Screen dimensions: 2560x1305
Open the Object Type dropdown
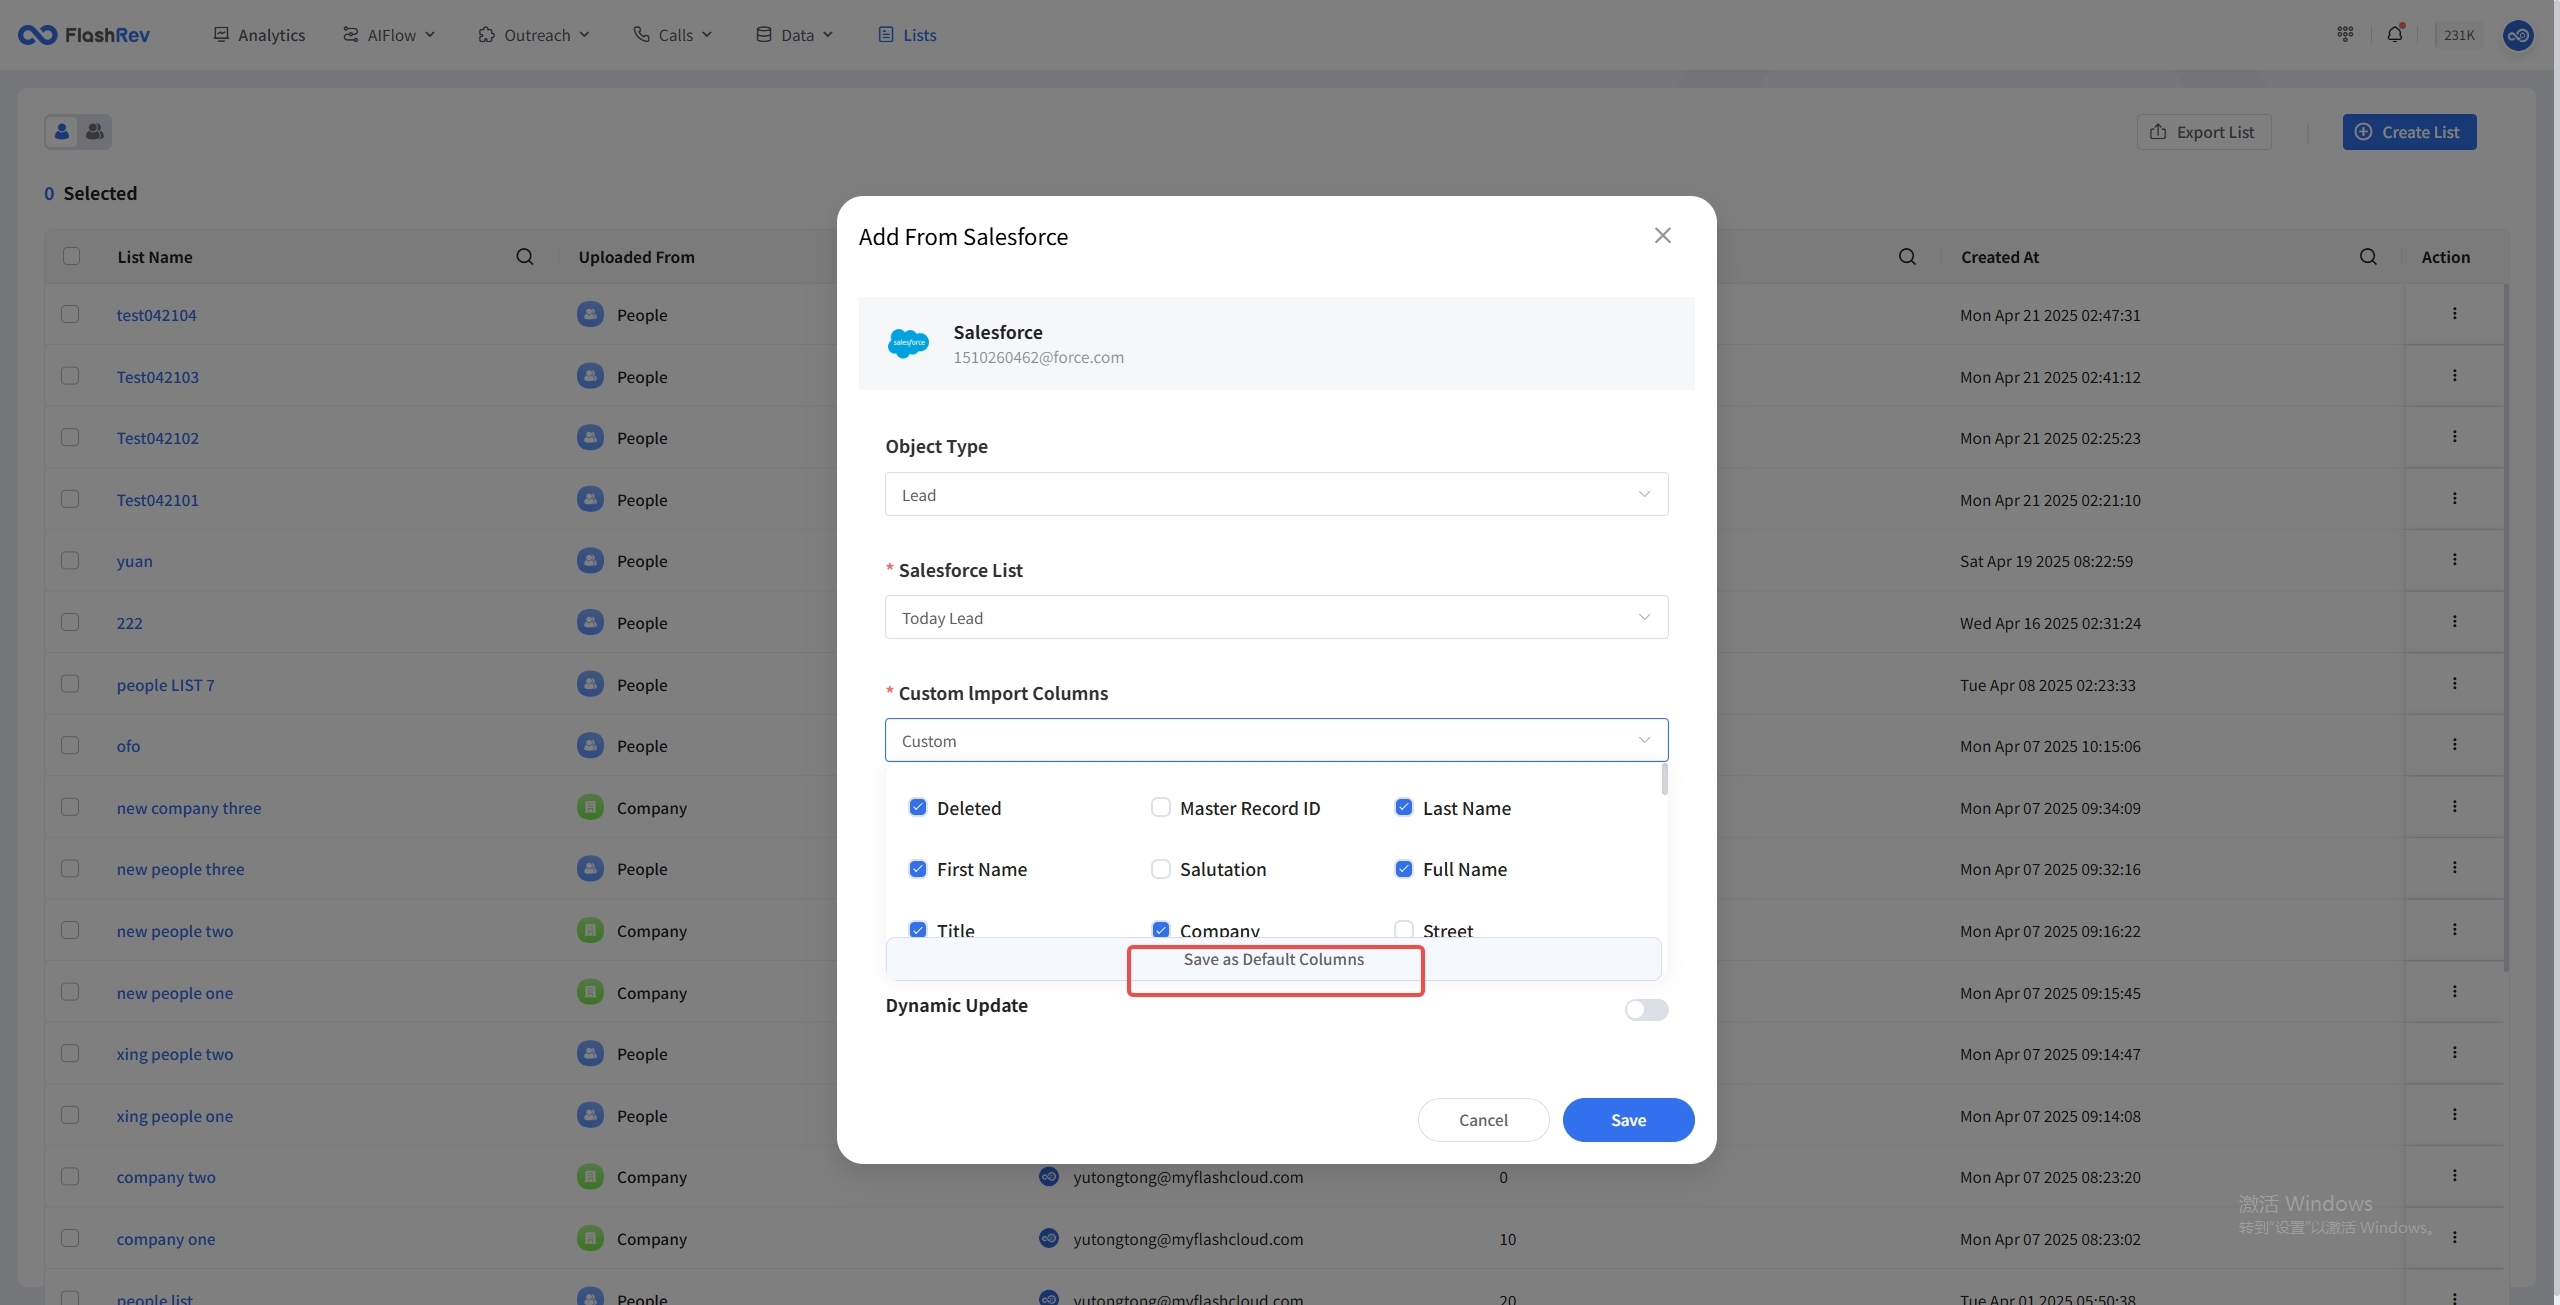coord(1276,494)
